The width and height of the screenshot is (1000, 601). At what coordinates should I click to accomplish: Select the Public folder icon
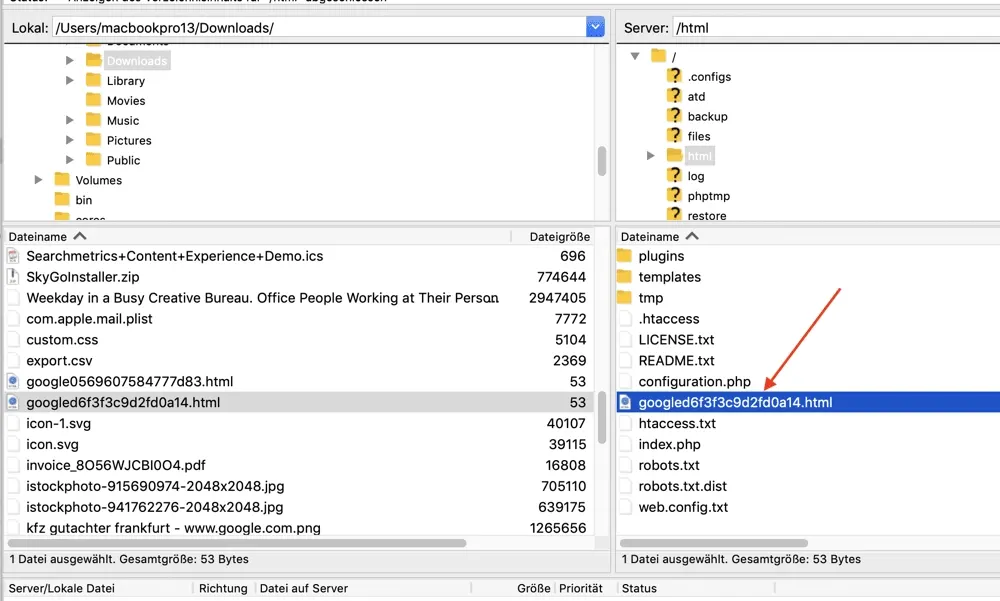pos(94,159)
